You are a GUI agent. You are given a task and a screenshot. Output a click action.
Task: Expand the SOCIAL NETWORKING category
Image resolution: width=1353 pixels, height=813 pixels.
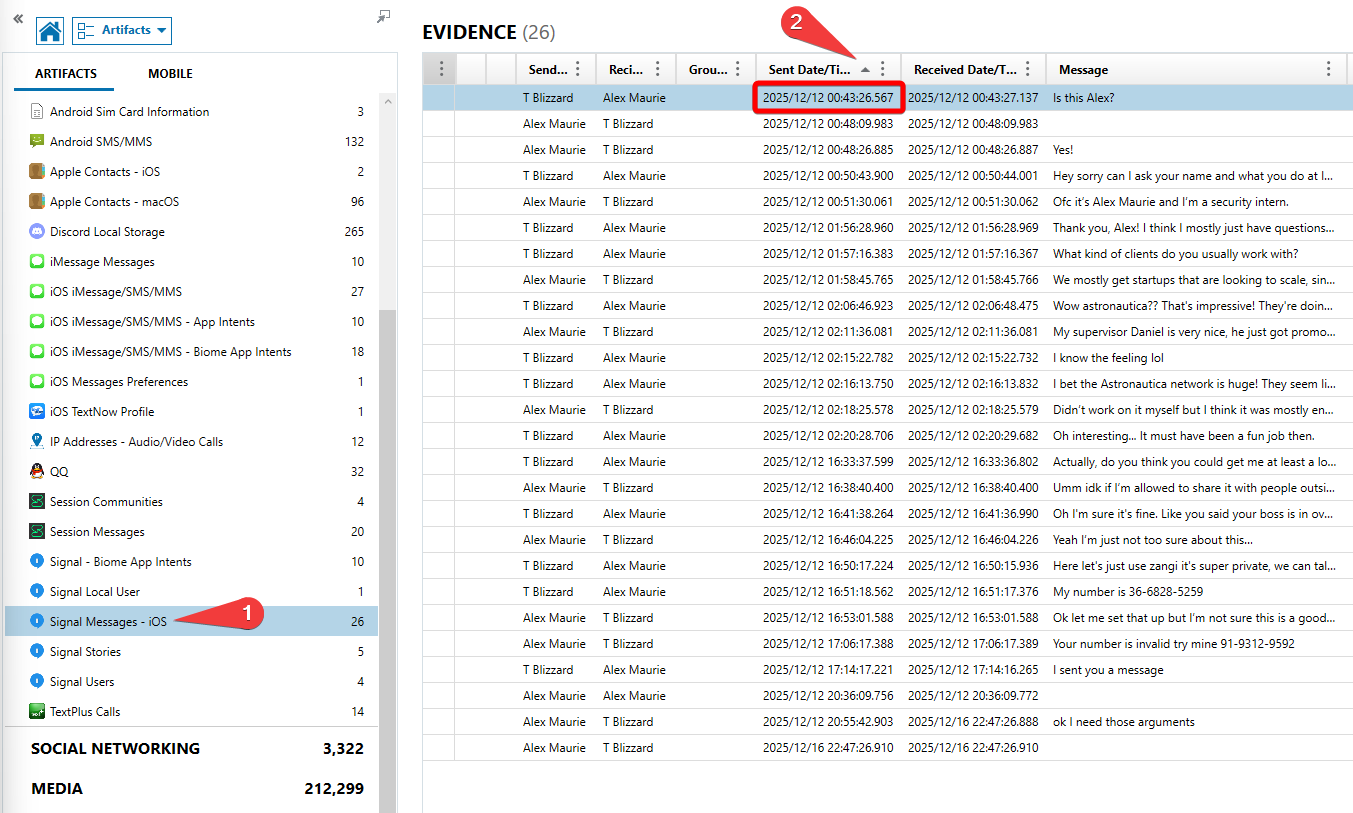[197, 749]
